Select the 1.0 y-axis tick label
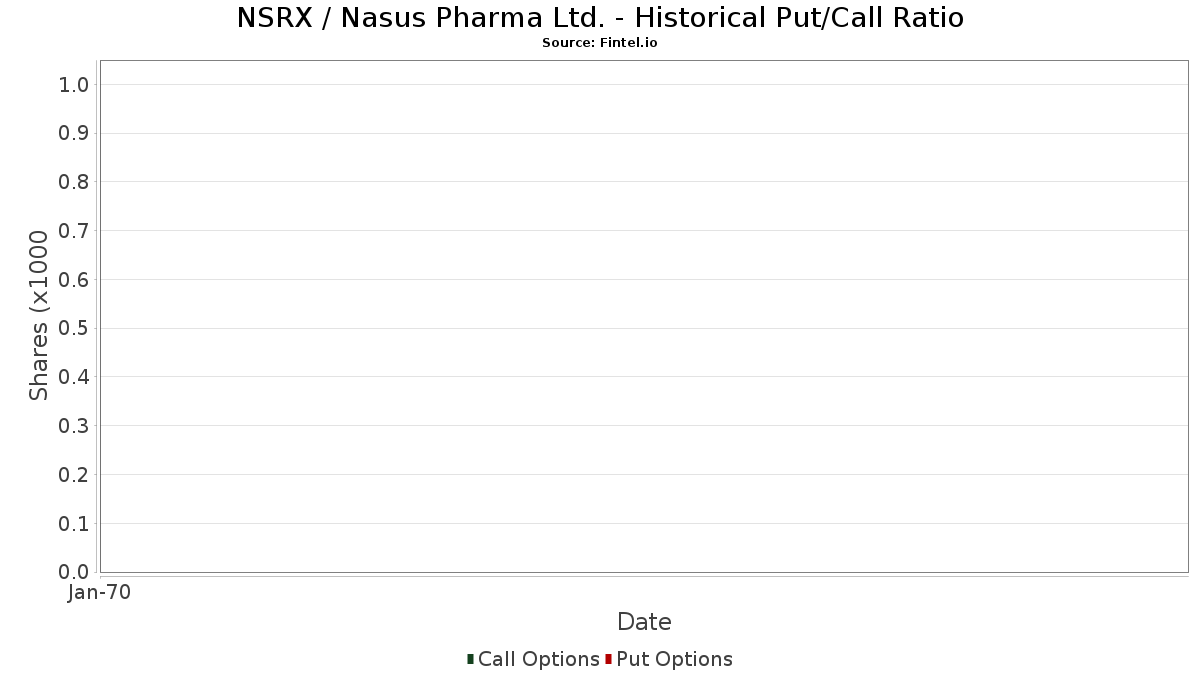 74,85
